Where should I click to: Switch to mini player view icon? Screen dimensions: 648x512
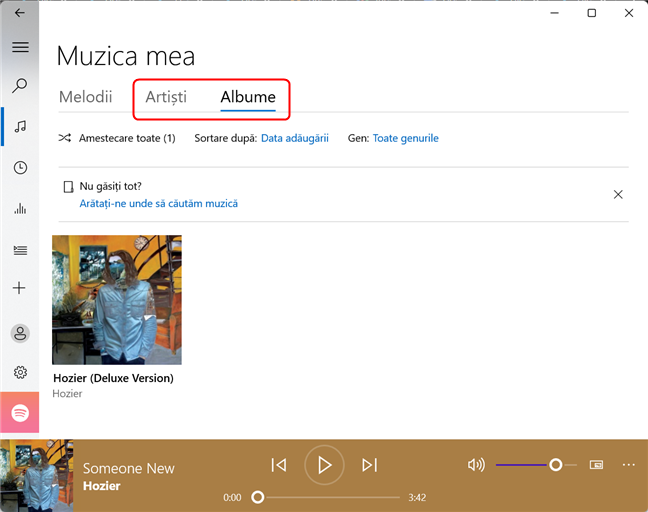click(596, 465)
